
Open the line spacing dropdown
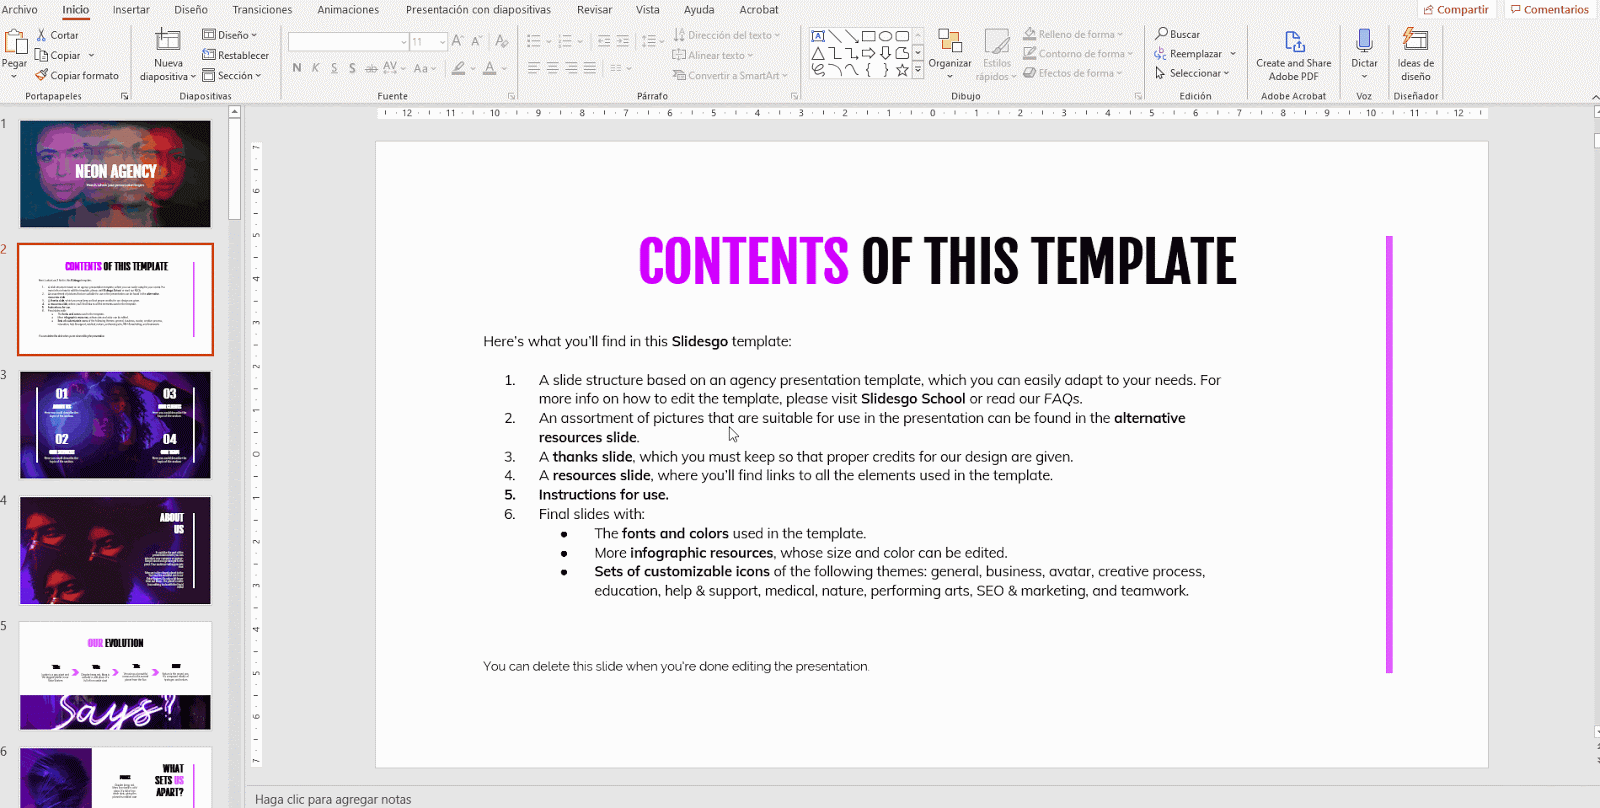(653, 41)
